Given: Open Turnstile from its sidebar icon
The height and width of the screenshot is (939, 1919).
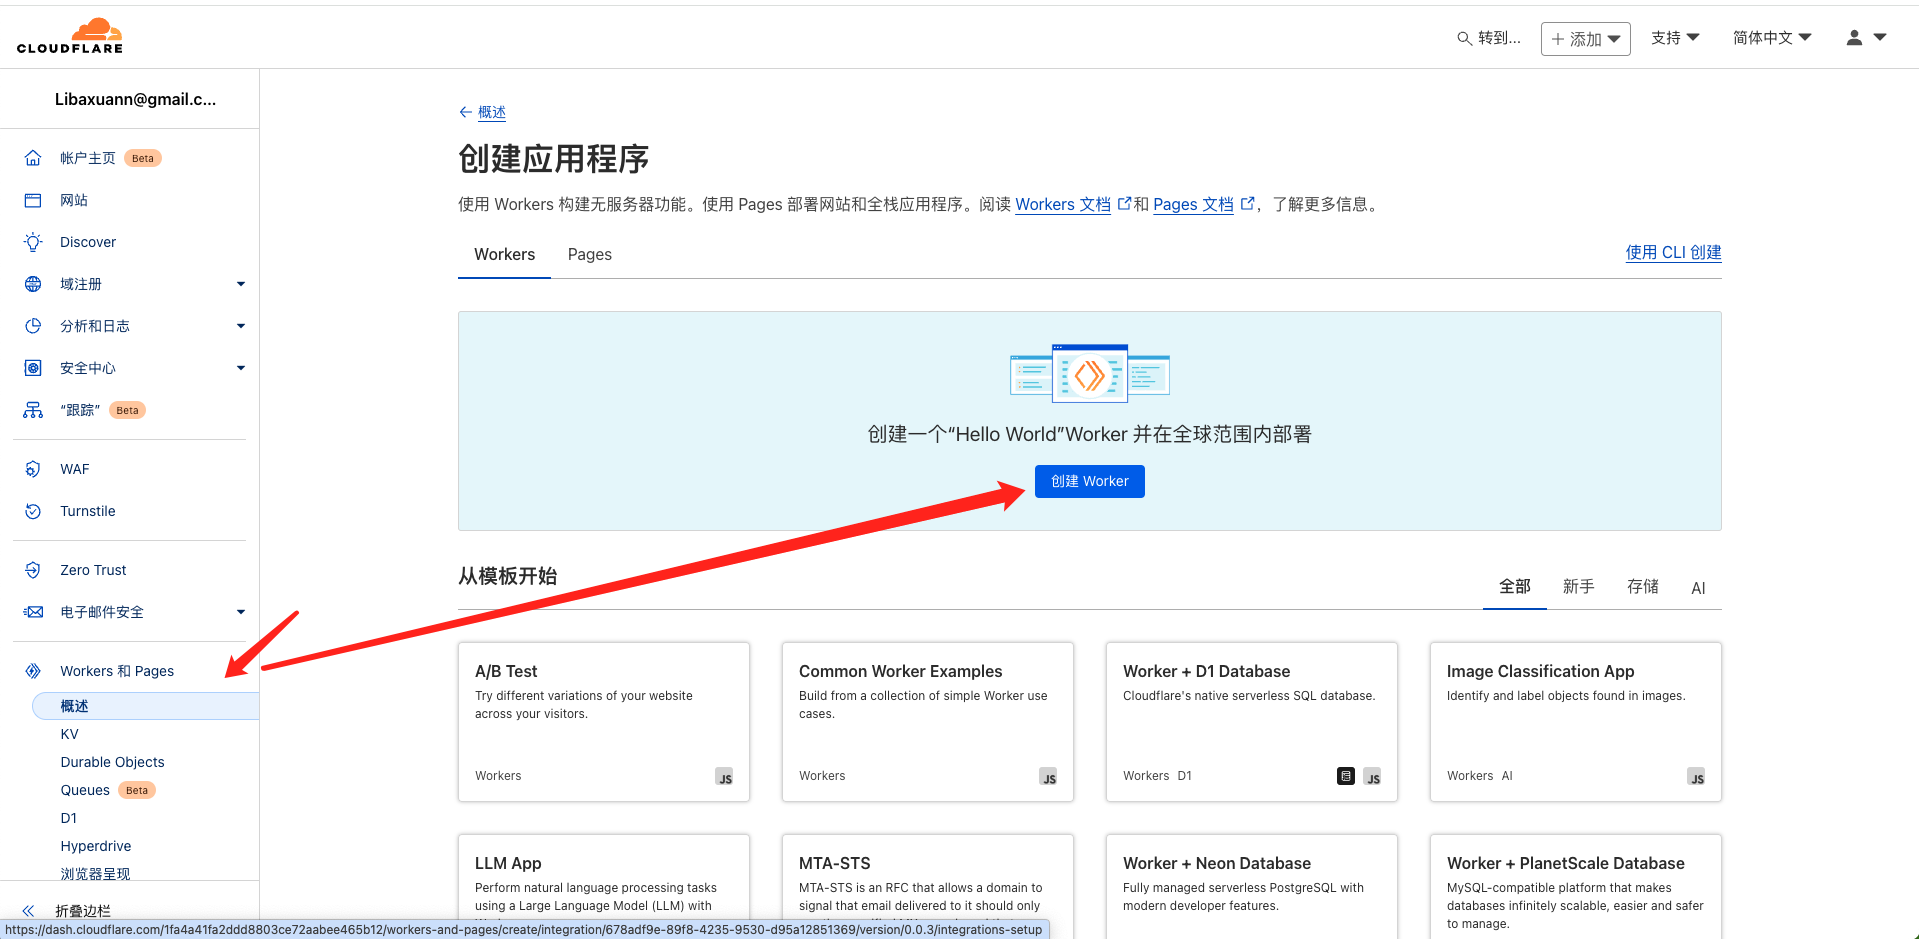Looking at the screenshot, I should [x=33, y=511].
